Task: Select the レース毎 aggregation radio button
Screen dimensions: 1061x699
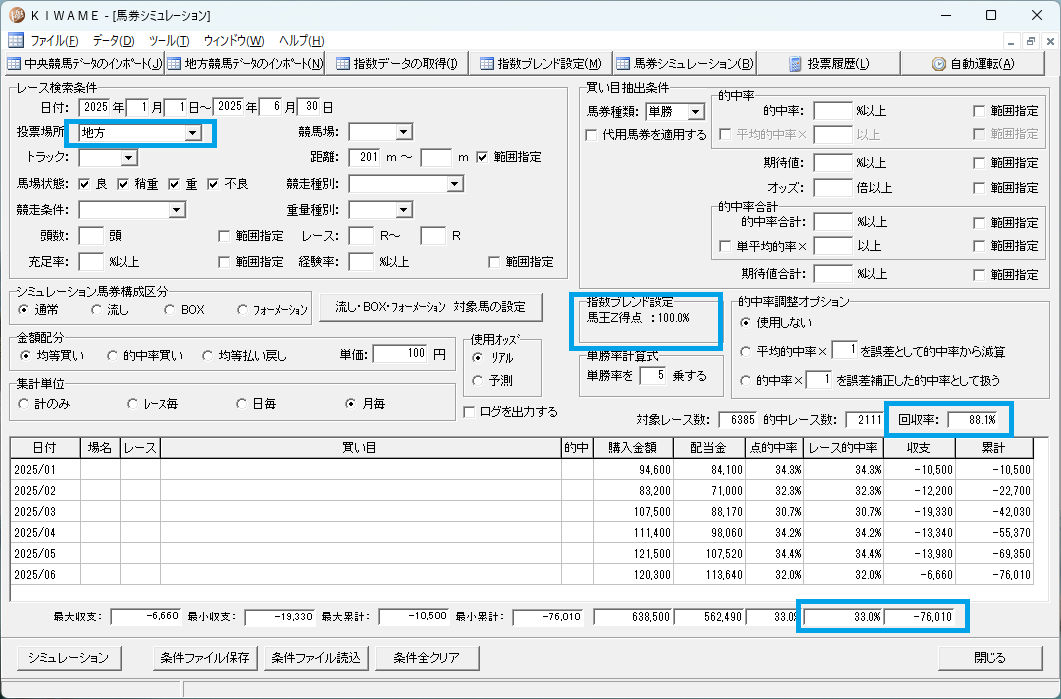Action: [133, 404]
